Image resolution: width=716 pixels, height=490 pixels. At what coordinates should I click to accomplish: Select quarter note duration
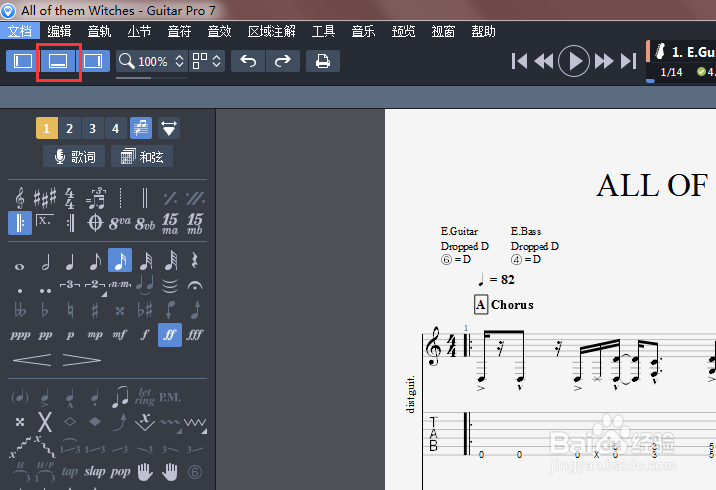coord(69,261)
